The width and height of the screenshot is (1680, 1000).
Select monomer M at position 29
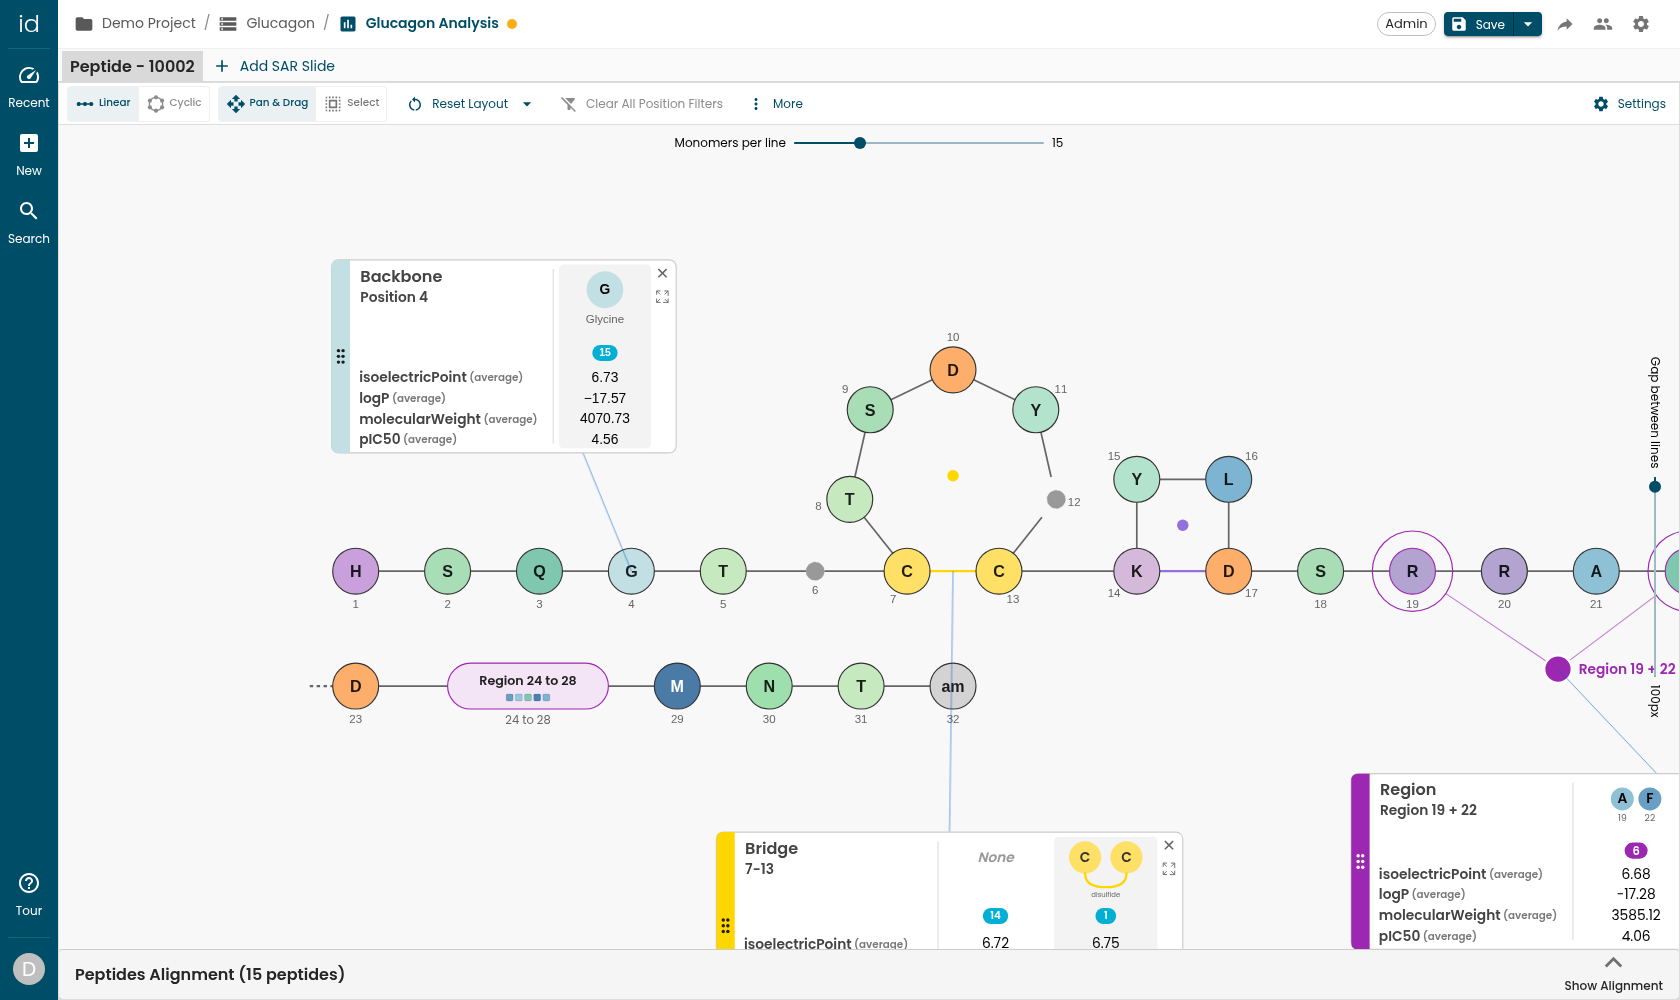pos(677,686)
